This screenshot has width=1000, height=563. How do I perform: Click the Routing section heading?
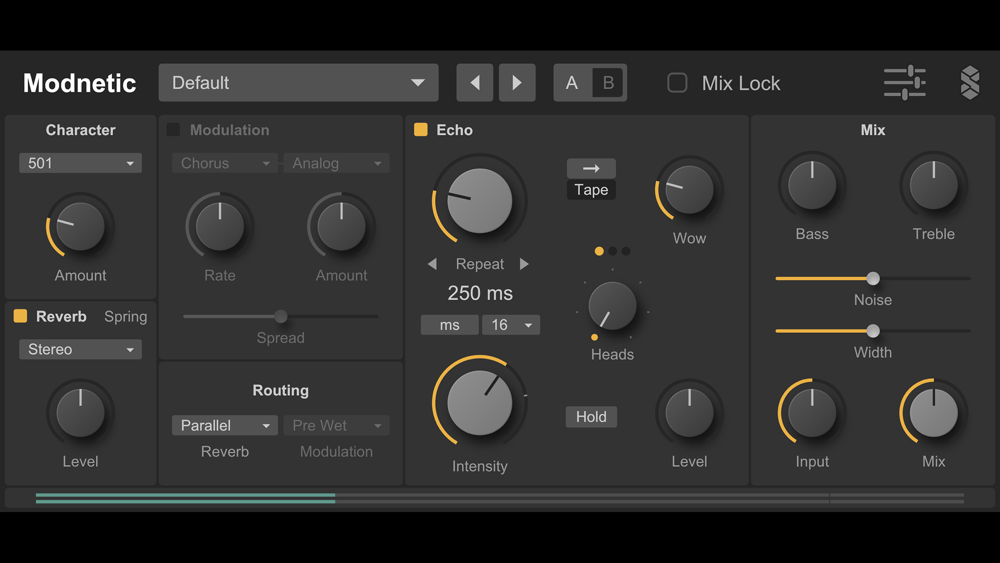281,390
